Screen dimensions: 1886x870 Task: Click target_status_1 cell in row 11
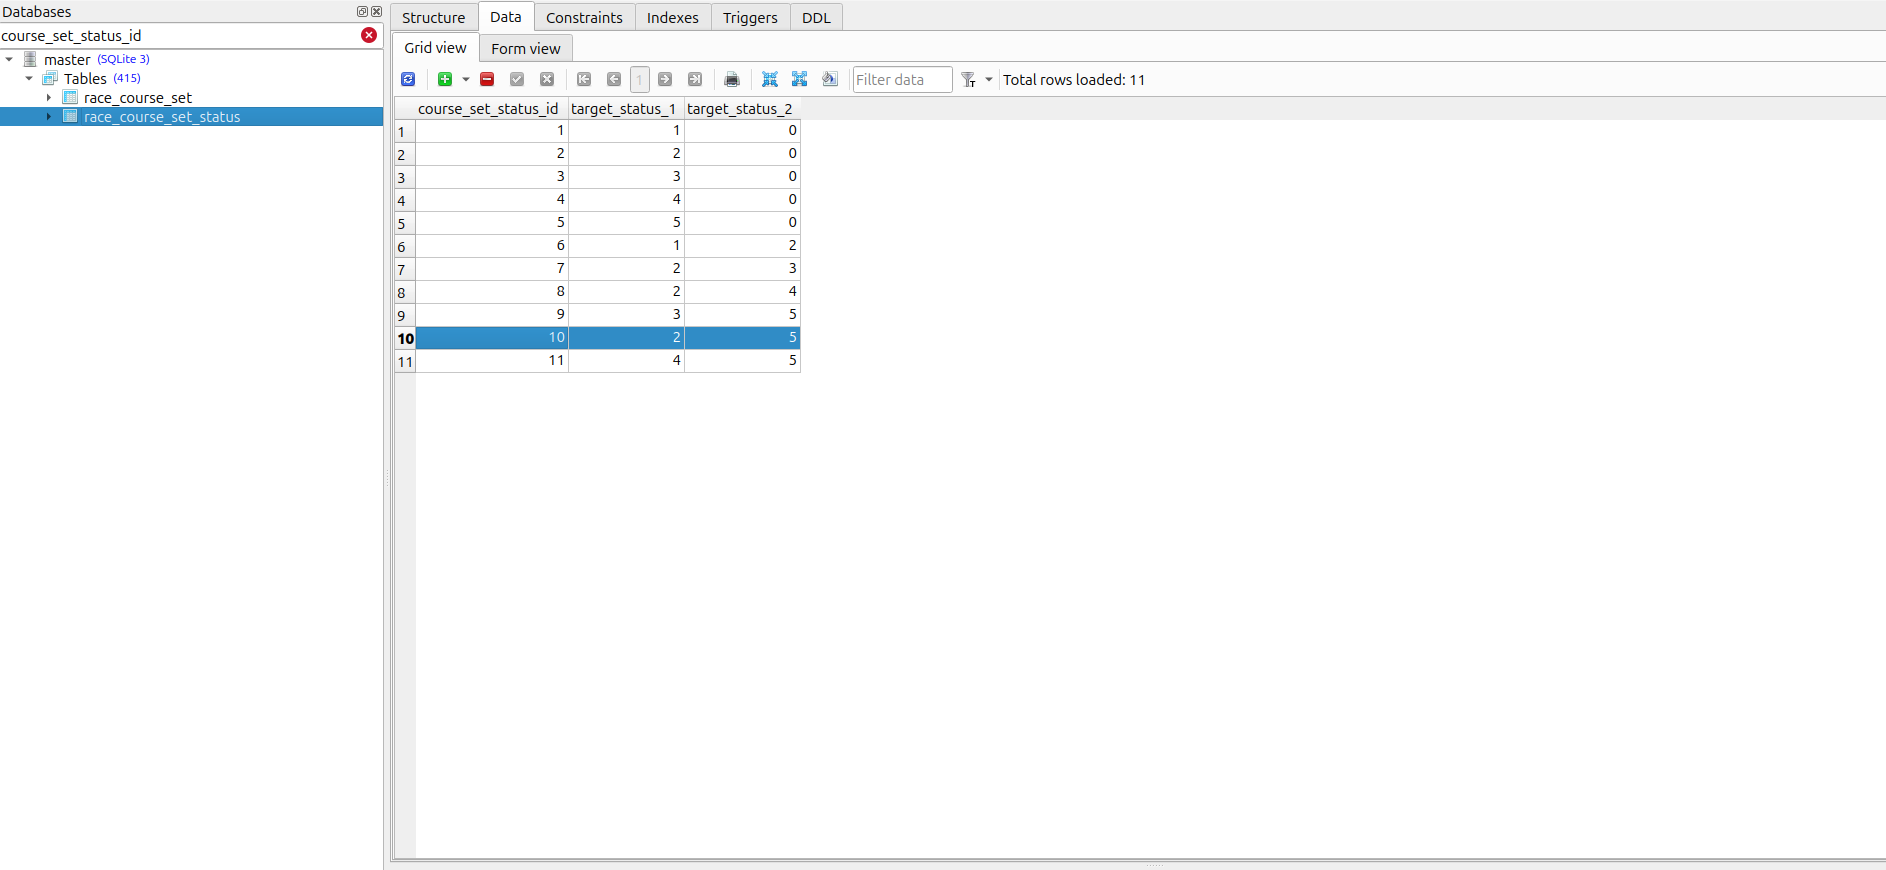pos(626,361)
